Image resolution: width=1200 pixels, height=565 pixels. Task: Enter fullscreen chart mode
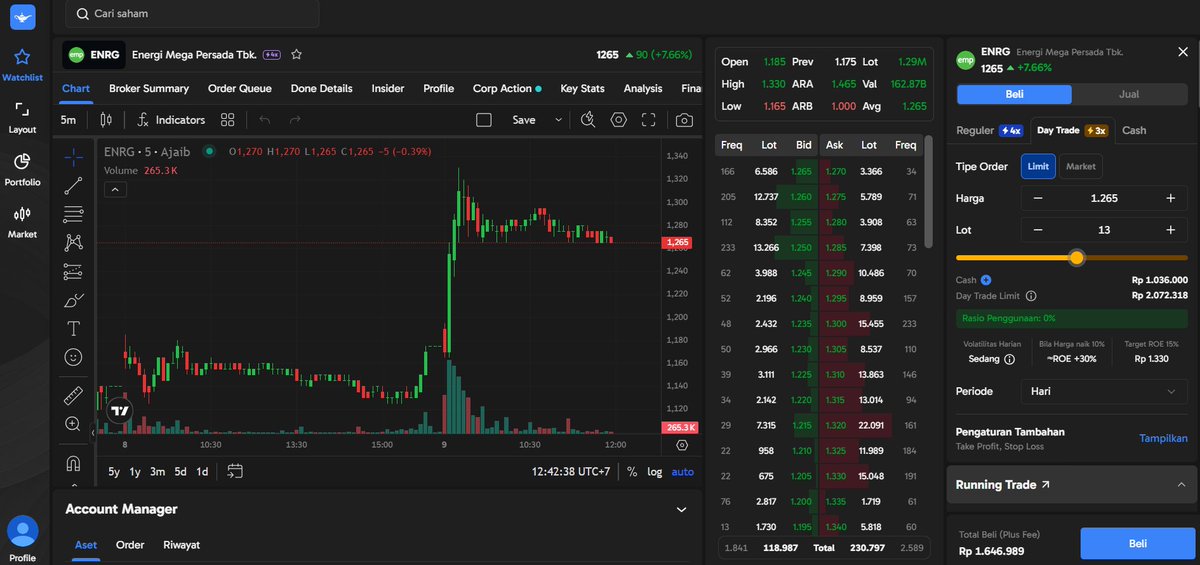coord(649,120)
